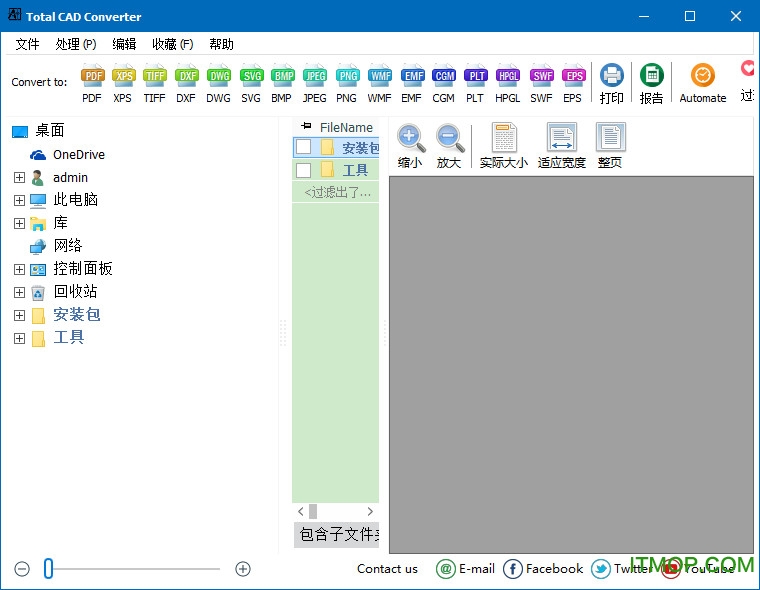Open the Twitter link
The width and height of the screenshot is (760, 590).
[x=621, y=569]
